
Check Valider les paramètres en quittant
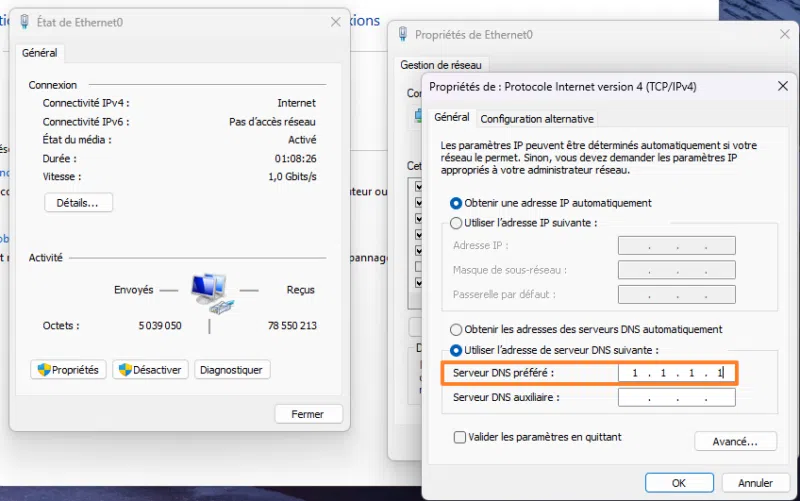click(538, 437)
